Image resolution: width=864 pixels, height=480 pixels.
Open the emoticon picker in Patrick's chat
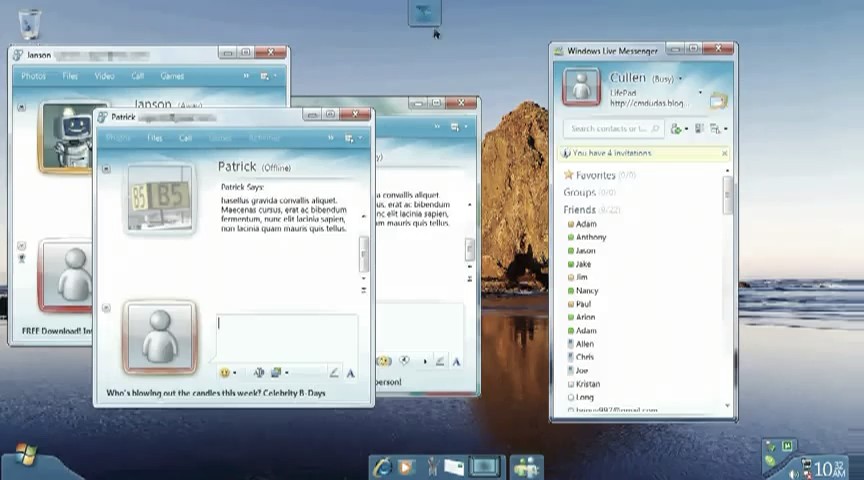coord(226,373)
